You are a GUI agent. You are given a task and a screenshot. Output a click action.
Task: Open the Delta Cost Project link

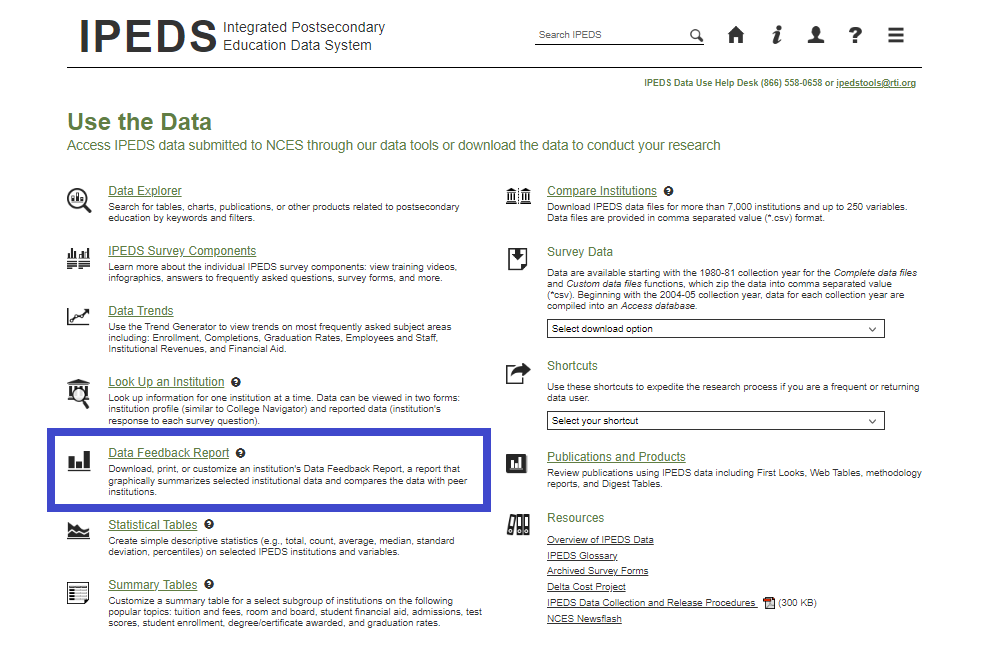[586, 587]
